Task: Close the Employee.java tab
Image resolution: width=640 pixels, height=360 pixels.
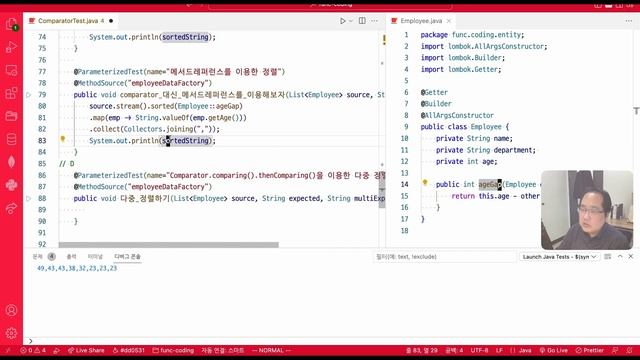Action: coord(449,21)
